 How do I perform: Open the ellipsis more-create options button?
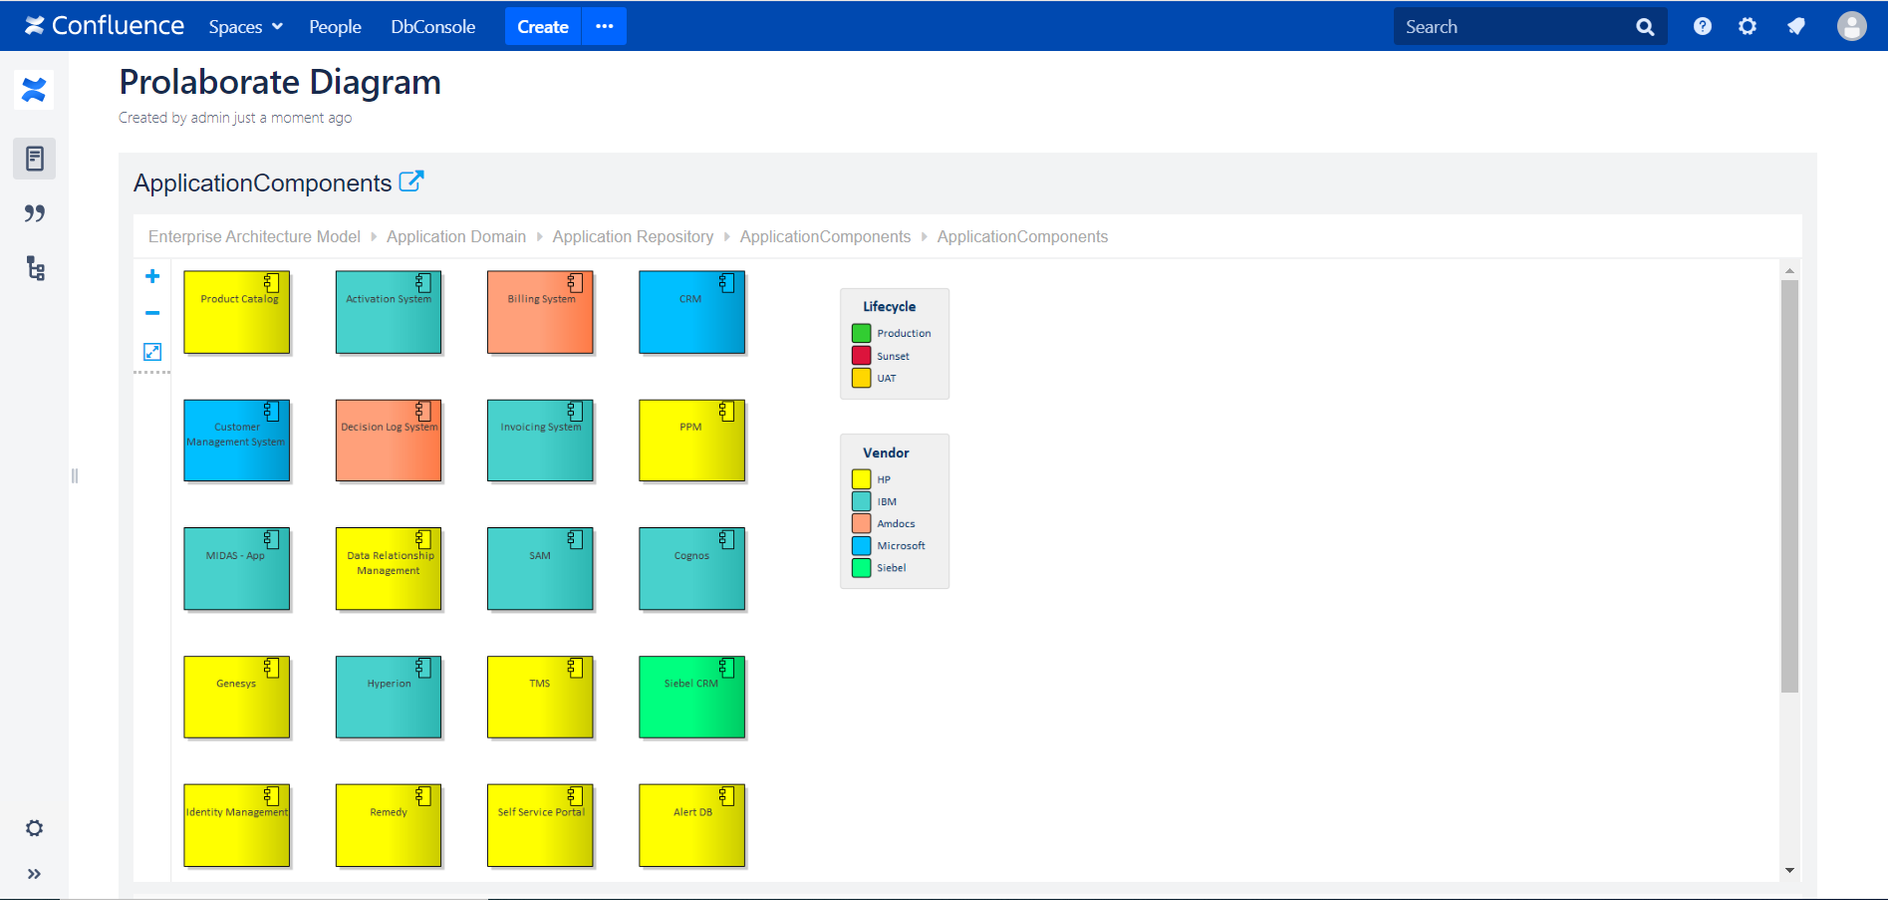click(x=605, y=27)
